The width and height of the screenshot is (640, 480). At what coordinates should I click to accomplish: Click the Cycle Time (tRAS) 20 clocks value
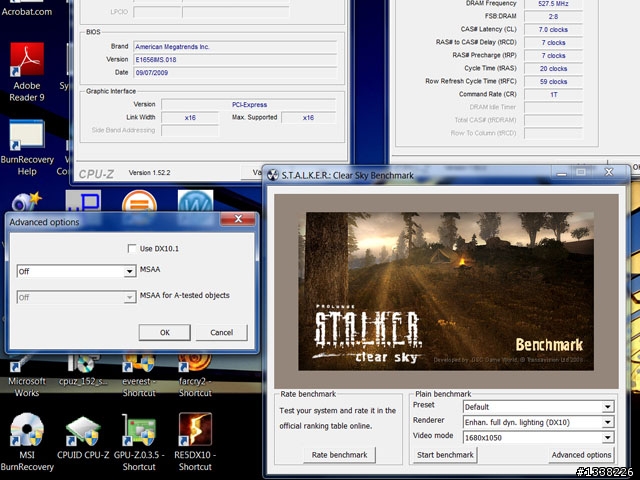[x=553, y=69]
